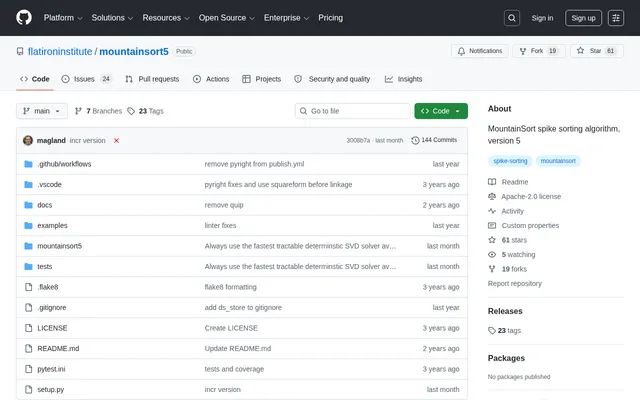
Task: Expand the Enterprise menu
Action: click(x=286, y=18)
